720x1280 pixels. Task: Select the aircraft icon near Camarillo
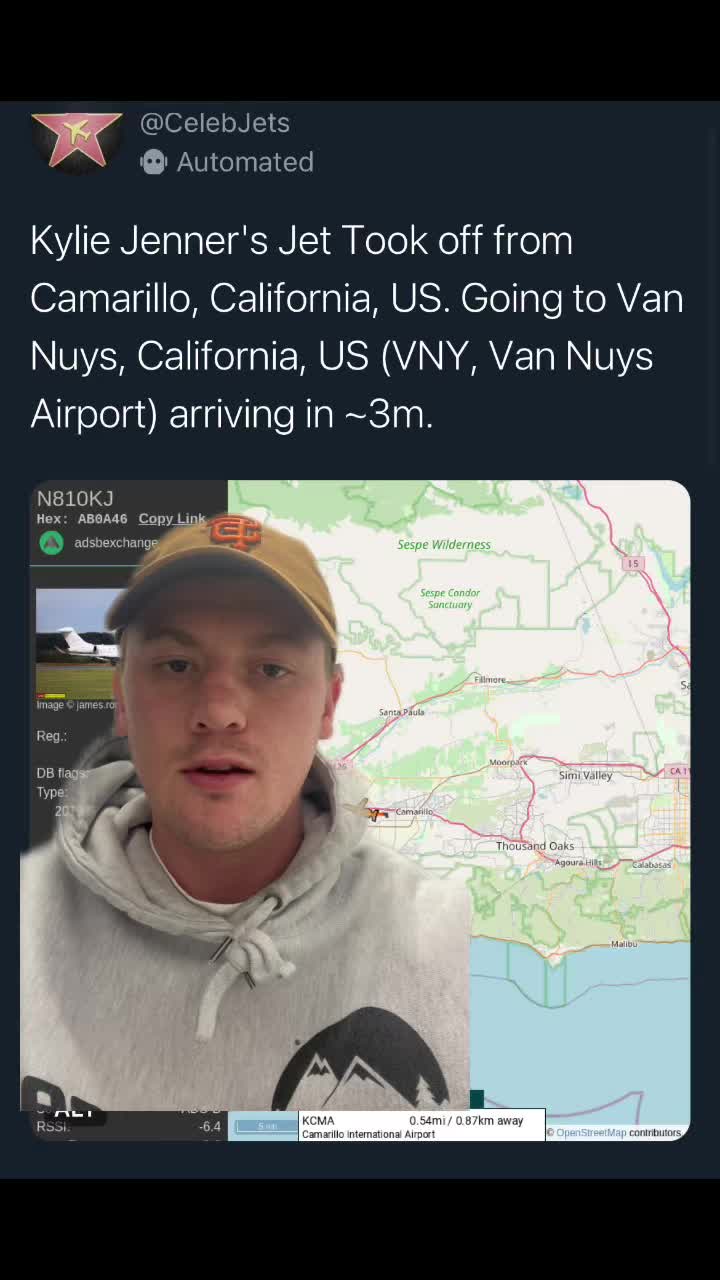pyautogui.click(x=376, y=814)
